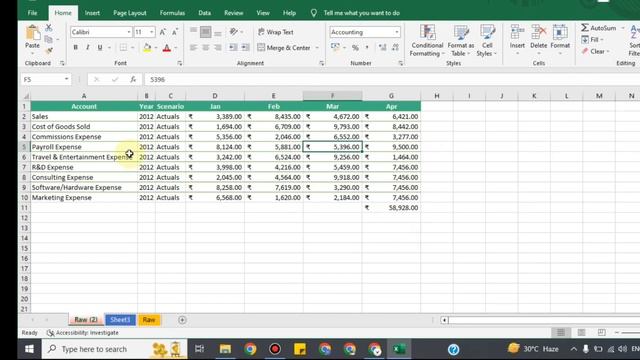The height and width of the screenshot is (360, 640).
Task: Toggle Underline formatting
Action: tap(100, 48)
